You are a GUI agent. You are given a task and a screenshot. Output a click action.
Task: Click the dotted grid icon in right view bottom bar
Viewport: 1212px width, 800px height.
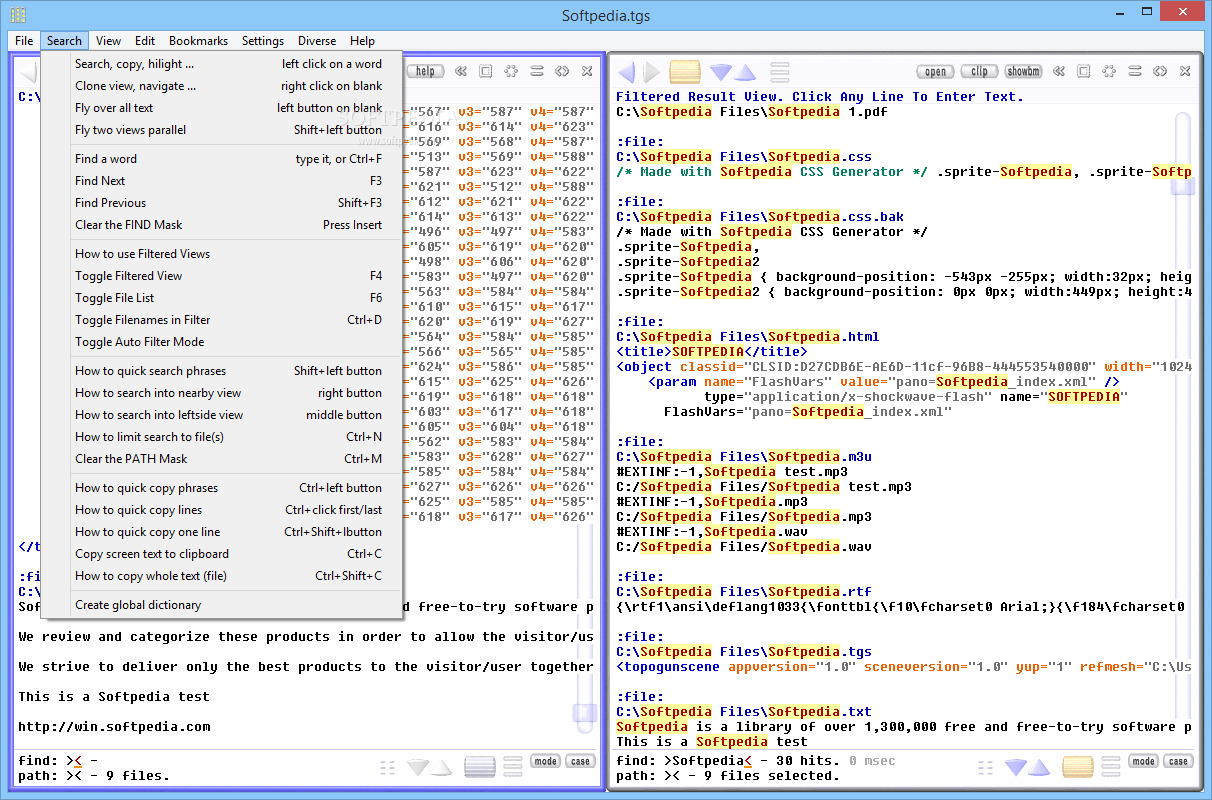987,767
